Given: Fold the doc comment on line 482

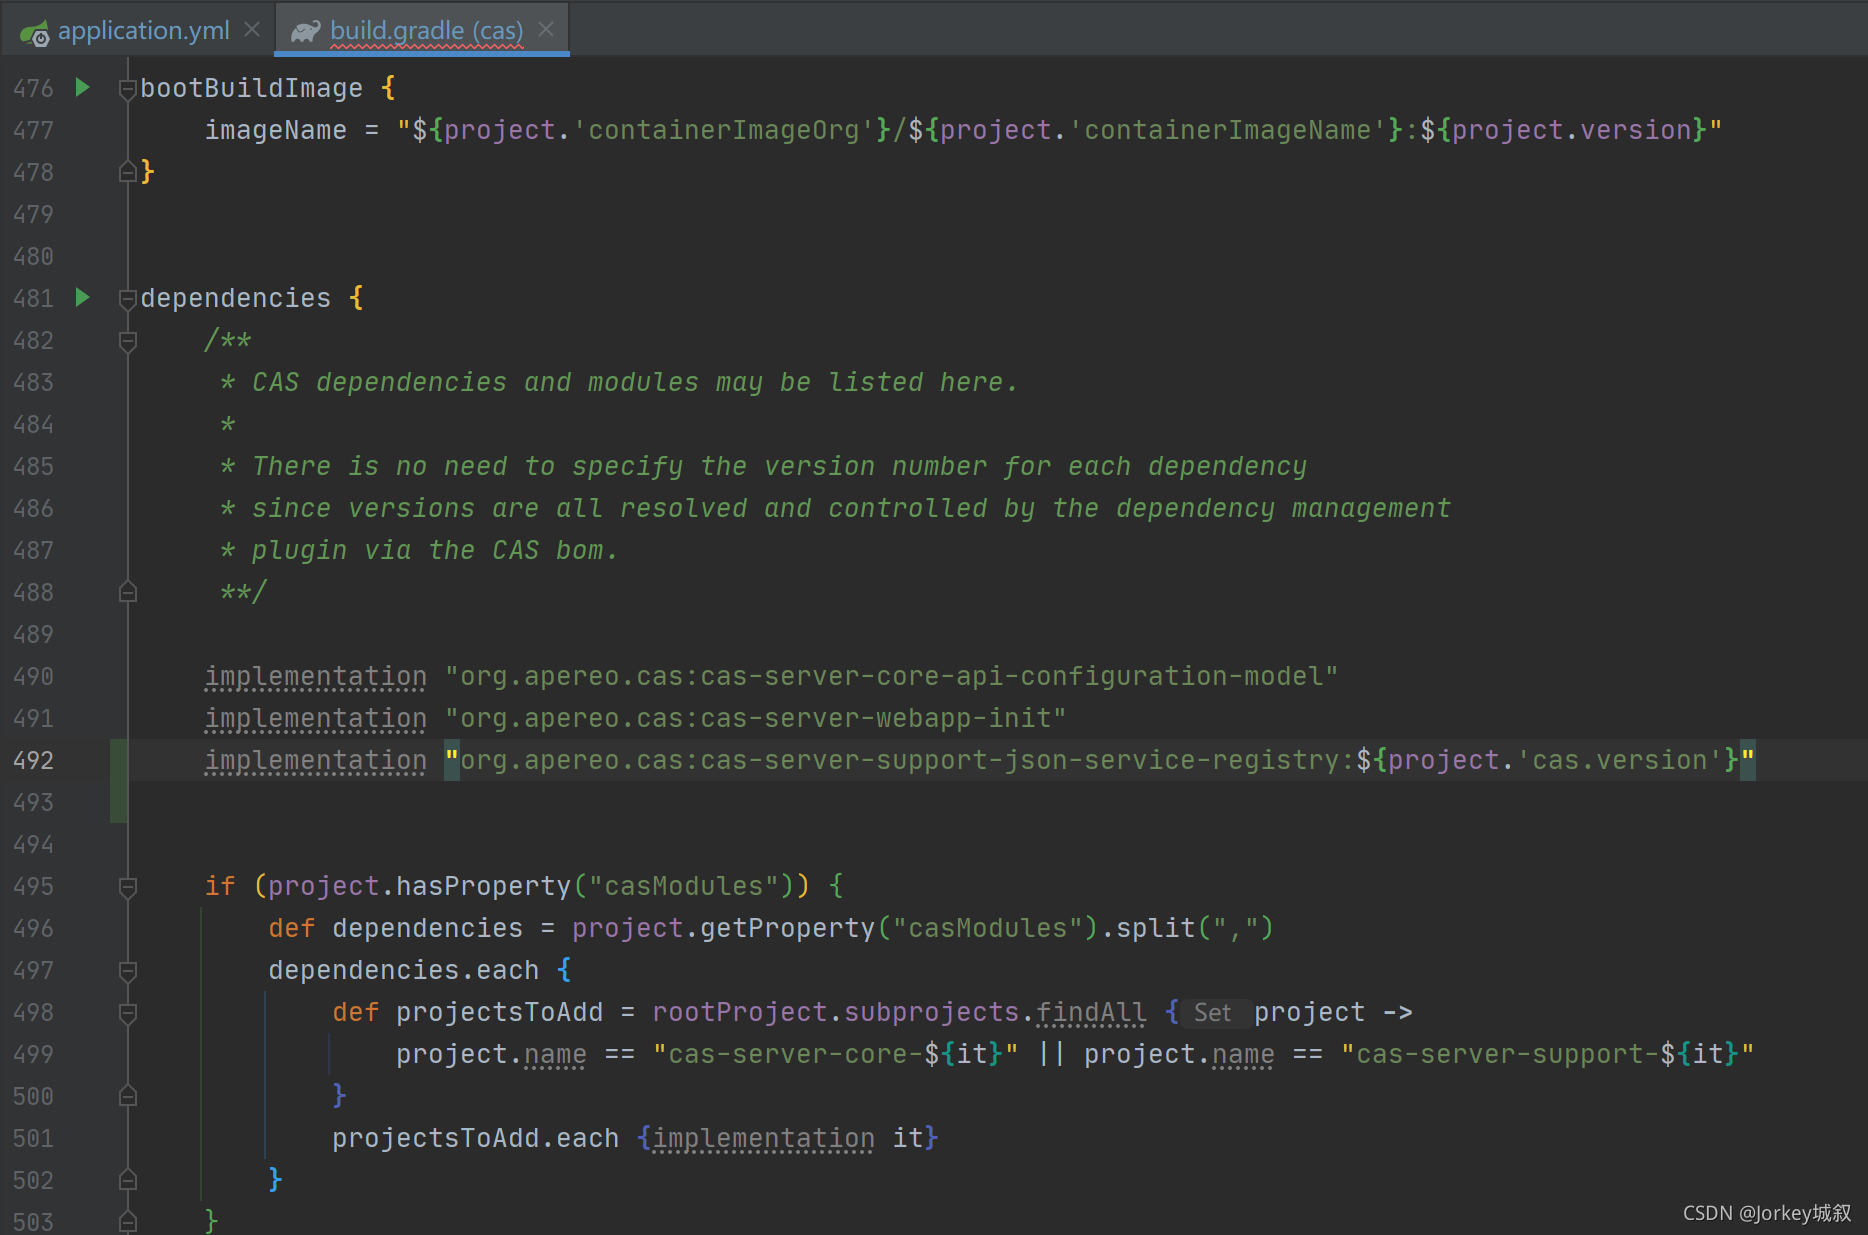Looking at the screenshot, I should tap(127, 341).
